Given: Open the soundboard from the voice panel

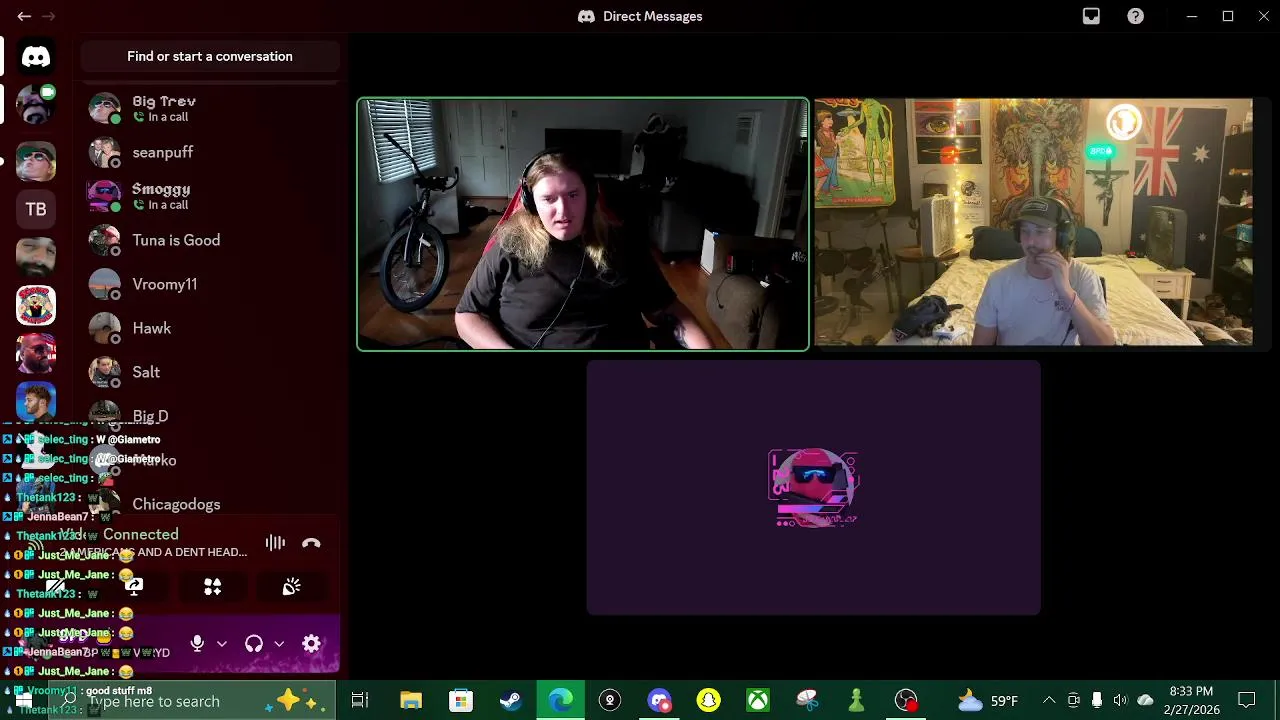Looking at the screenshot, I should (x=291, y=587).
